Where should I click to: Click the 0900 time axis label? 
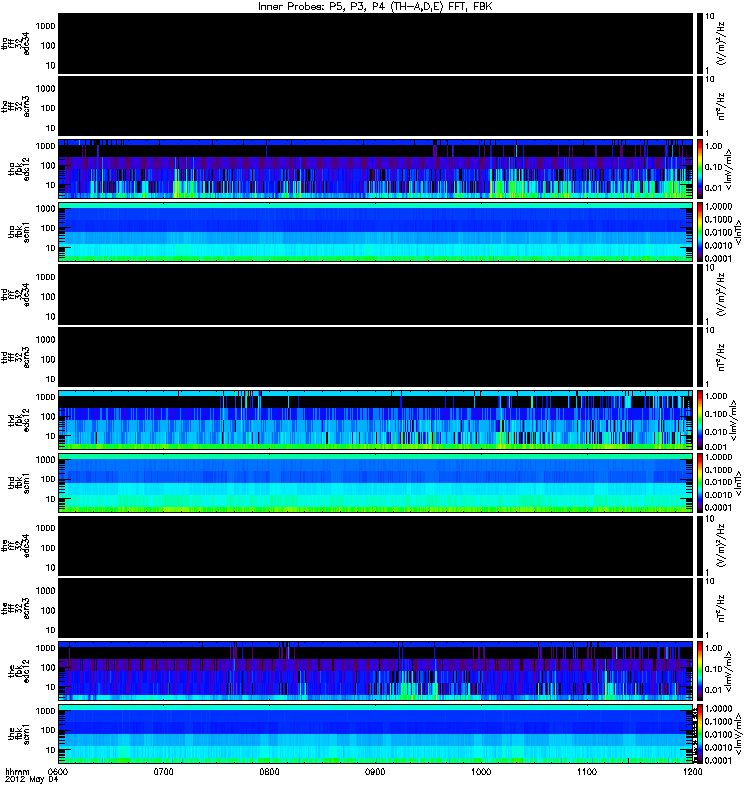(x=375, y=771)
